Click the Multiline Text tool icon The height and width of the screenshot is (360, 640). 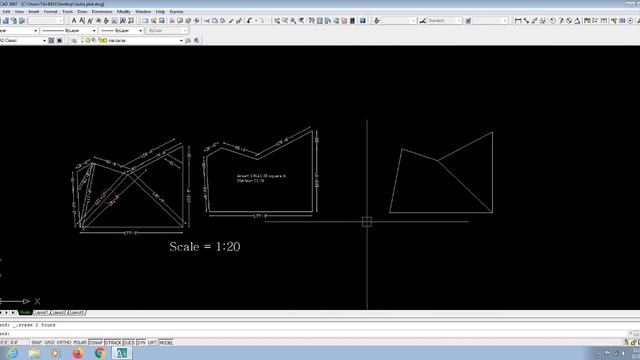coord(74,21)
